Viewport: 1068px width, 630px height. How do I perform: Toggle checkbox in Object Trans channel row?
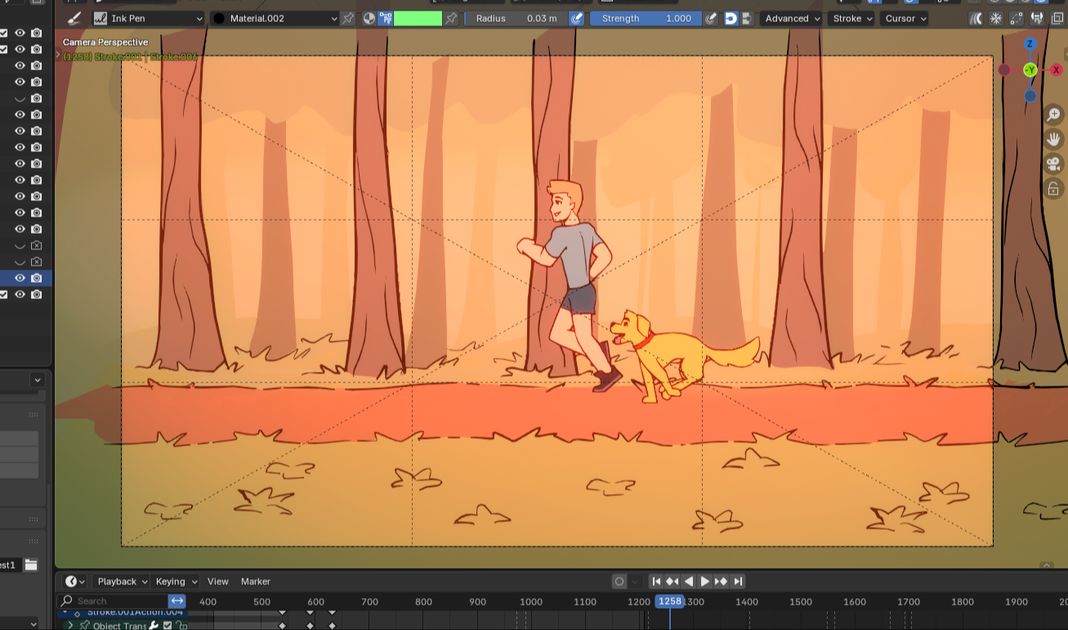click(x=168, y=625)
